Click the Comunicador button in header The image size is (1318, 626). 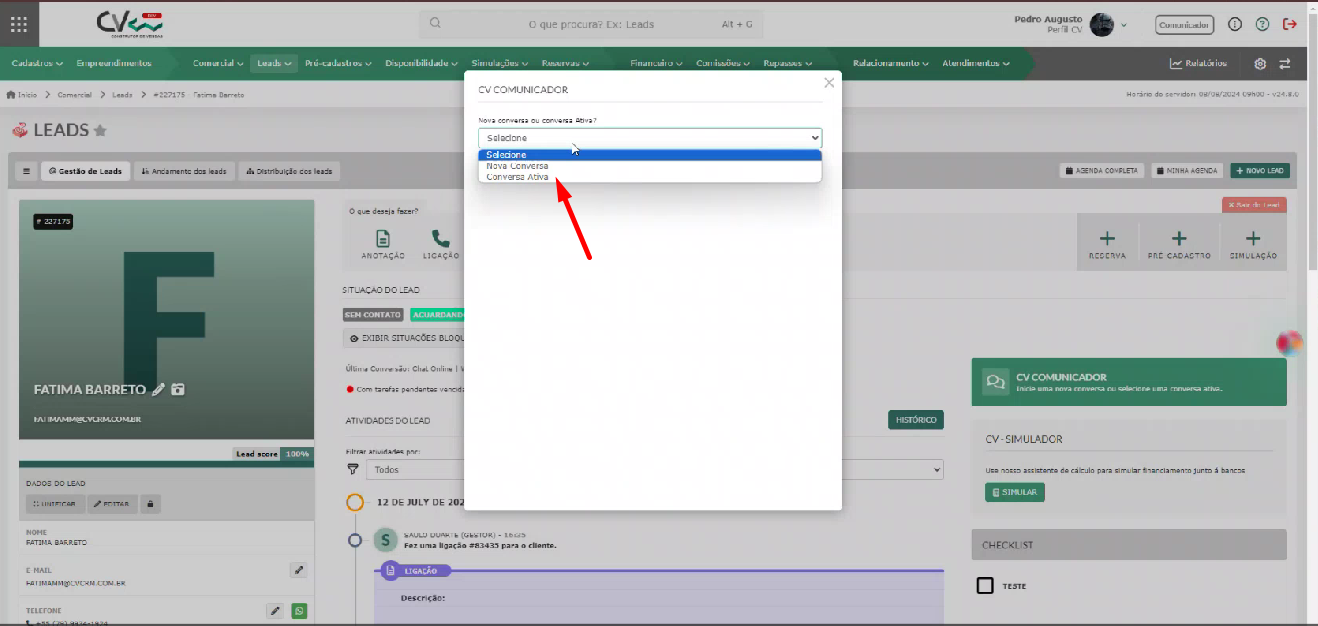pos(1185,25)
